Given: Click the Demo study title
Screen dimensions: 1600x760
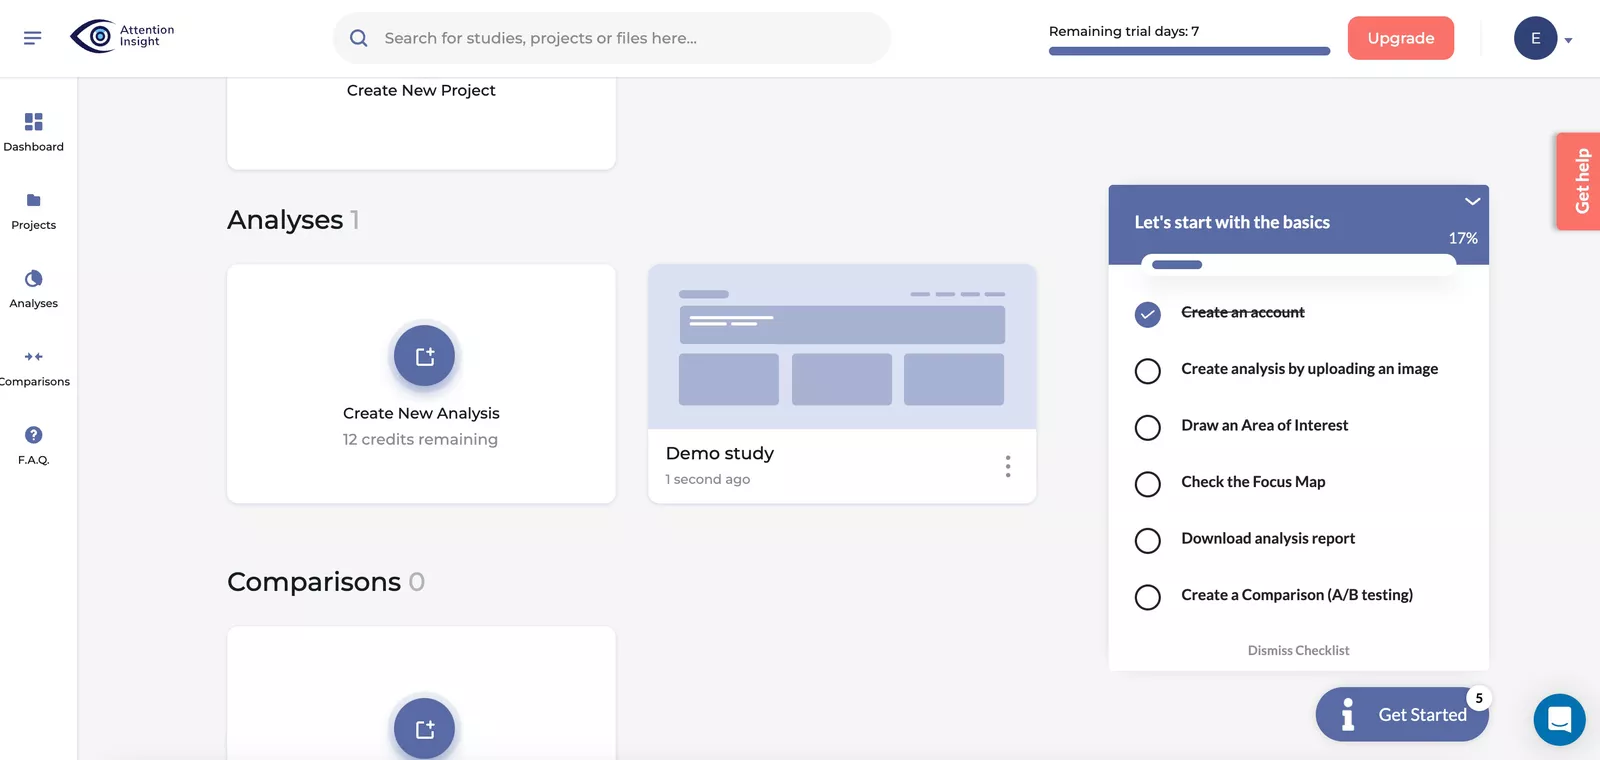Looking at the screenshot, I should [720, 453].
